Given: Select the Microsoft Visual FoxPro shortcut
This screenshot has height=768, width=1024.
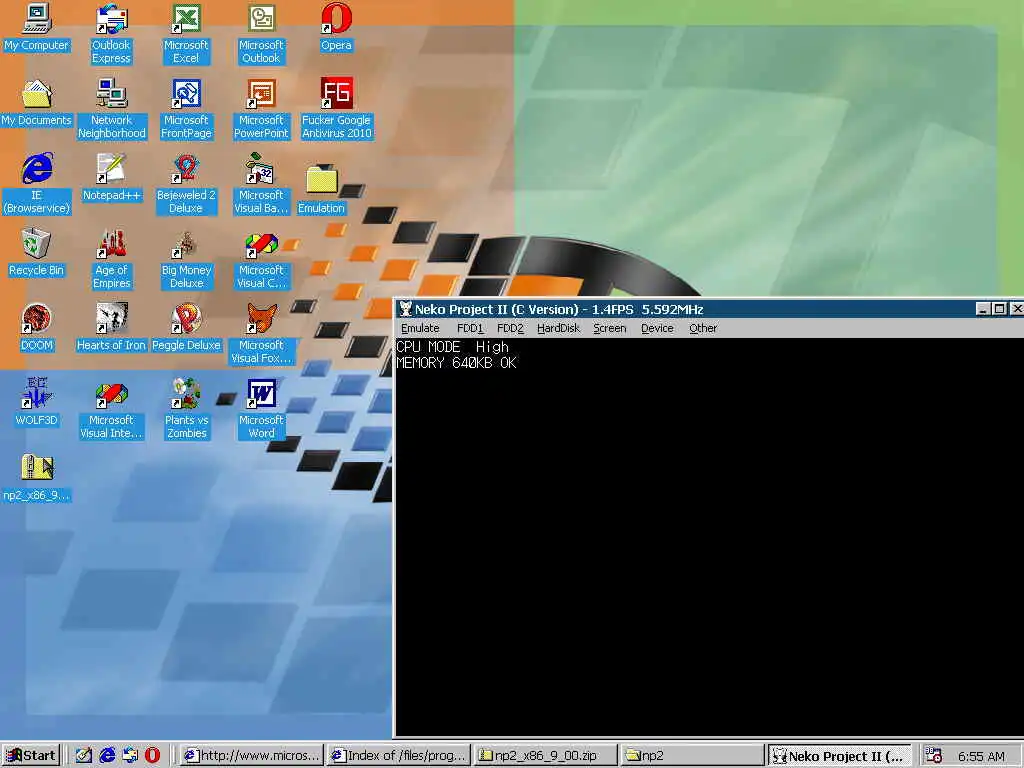Looking at the screenshot, I should tap(261, 334).
